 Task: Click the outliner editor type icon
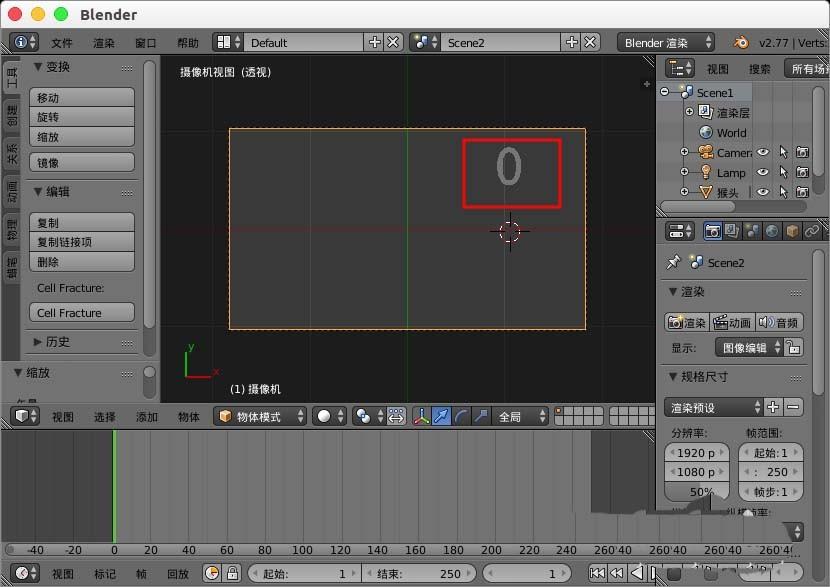[x=676, y=68]
